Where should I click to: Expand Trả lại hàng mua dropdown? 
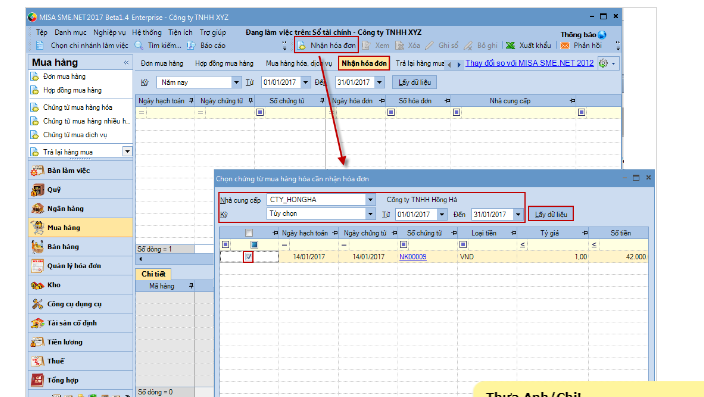[x=128, y=151]
